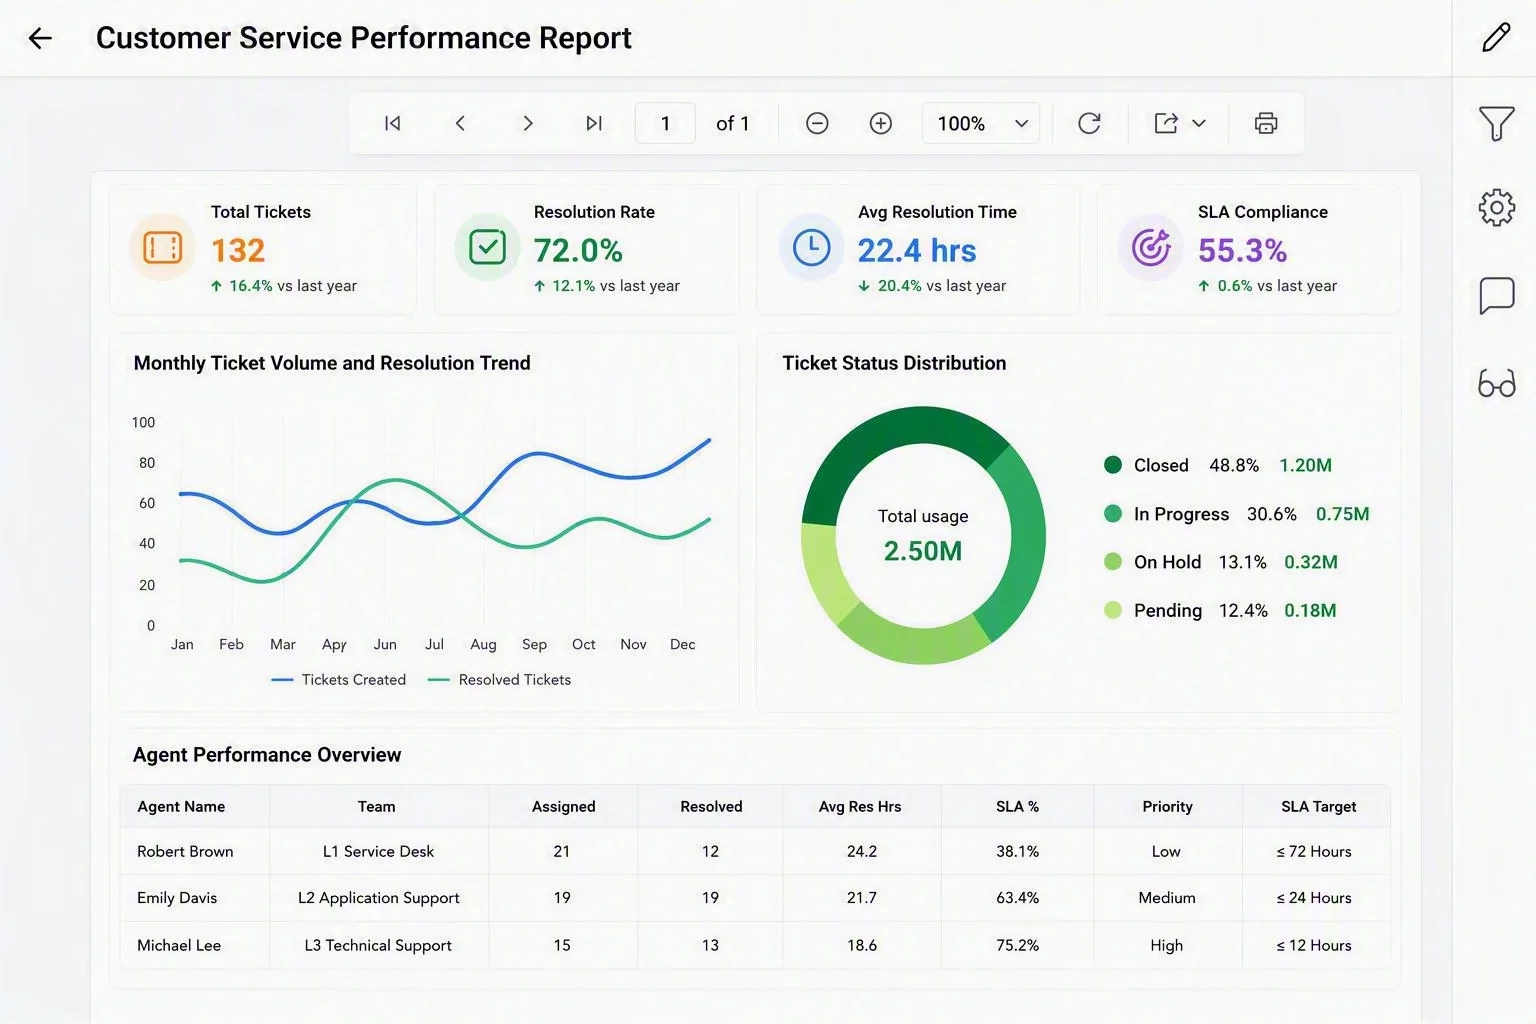Click the 72.0% resolution rate value

click(578, 250)
